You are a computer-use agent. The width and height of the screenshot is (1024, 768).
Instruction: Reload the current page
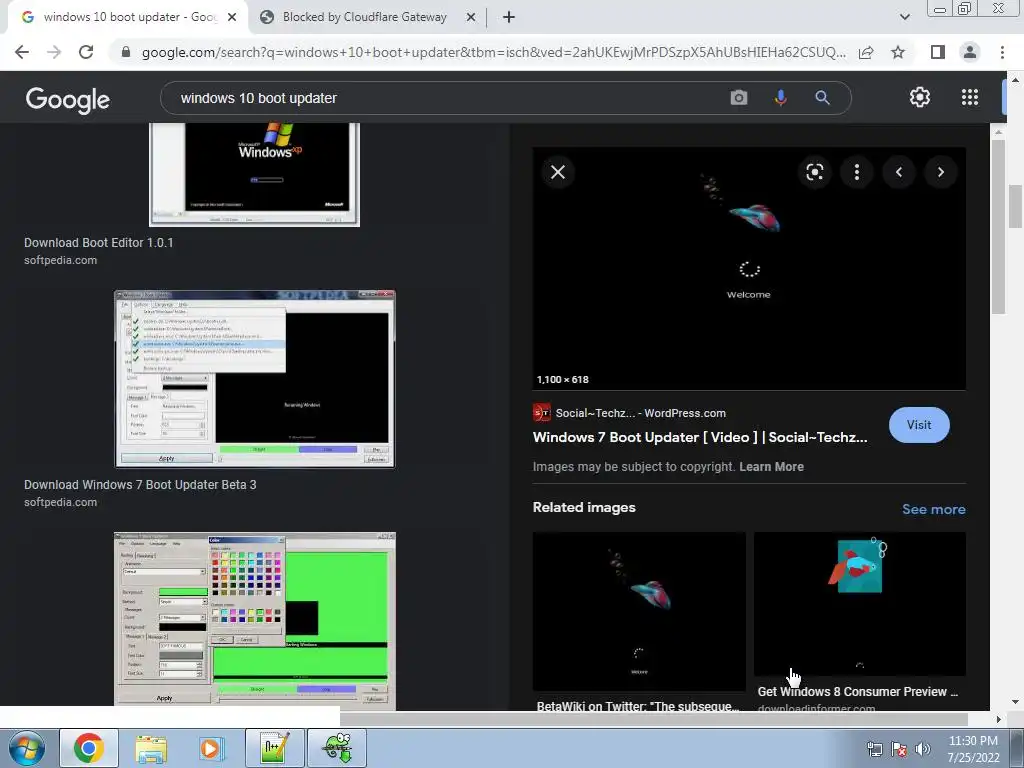click(x=86, y=52)
